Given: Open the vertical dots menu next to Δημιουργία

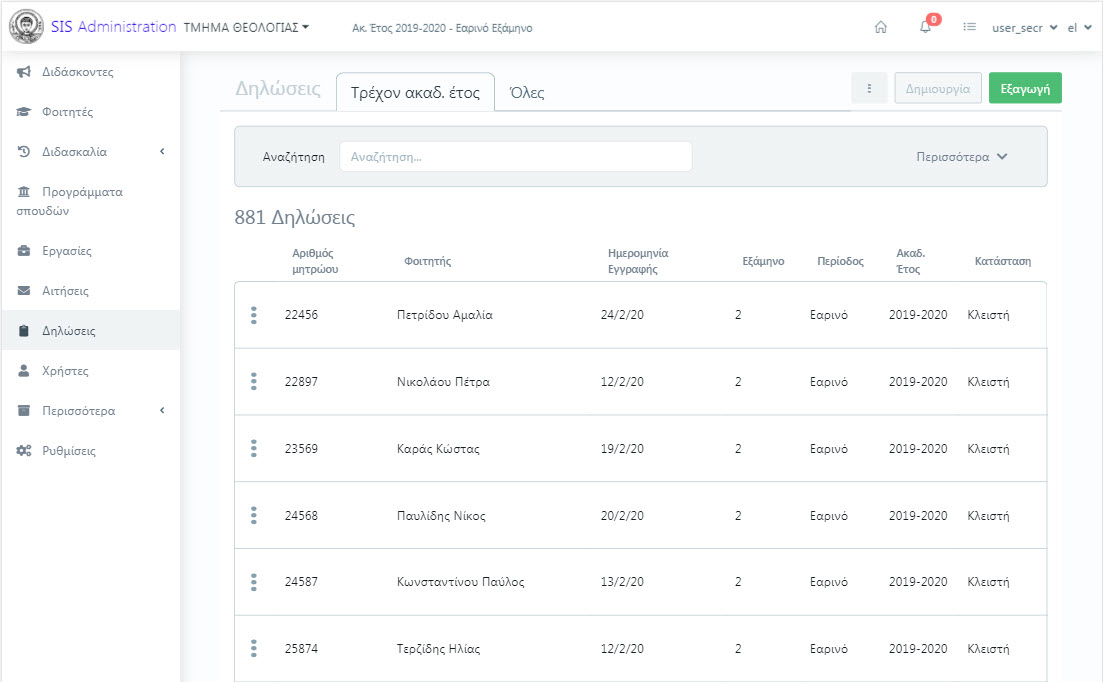Looking at the screenshot, I should pyautogui.click(x=869, y=89).
